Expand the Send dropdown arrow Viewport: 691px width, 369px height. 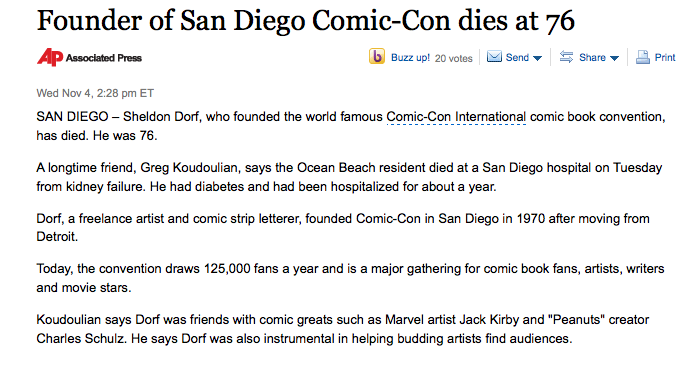pyautogui.click(x=537, y=58)
